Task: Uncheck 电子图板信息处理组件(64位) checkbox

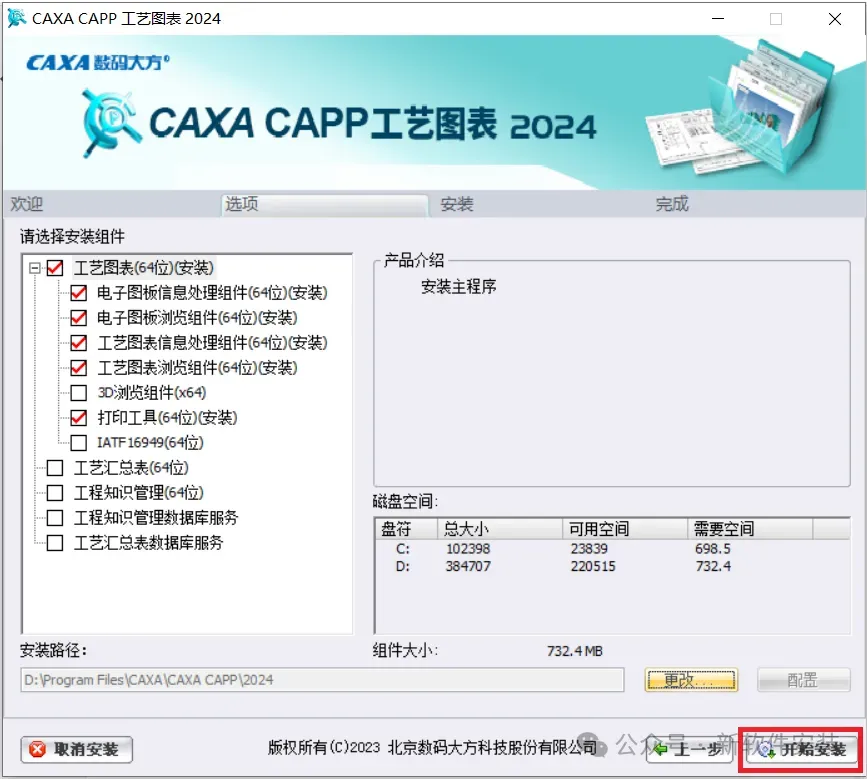Action: (79, 293)
